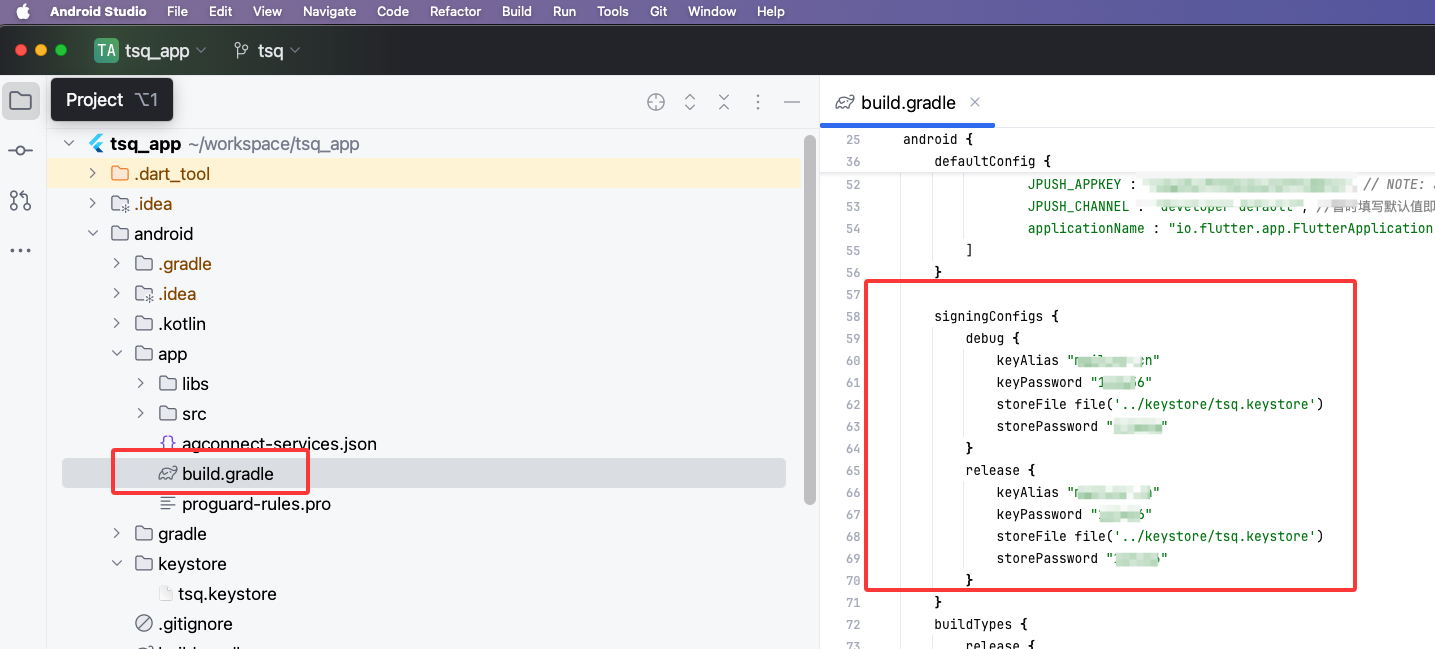Select agconnect-services.json in project tree

pos(279,444)
